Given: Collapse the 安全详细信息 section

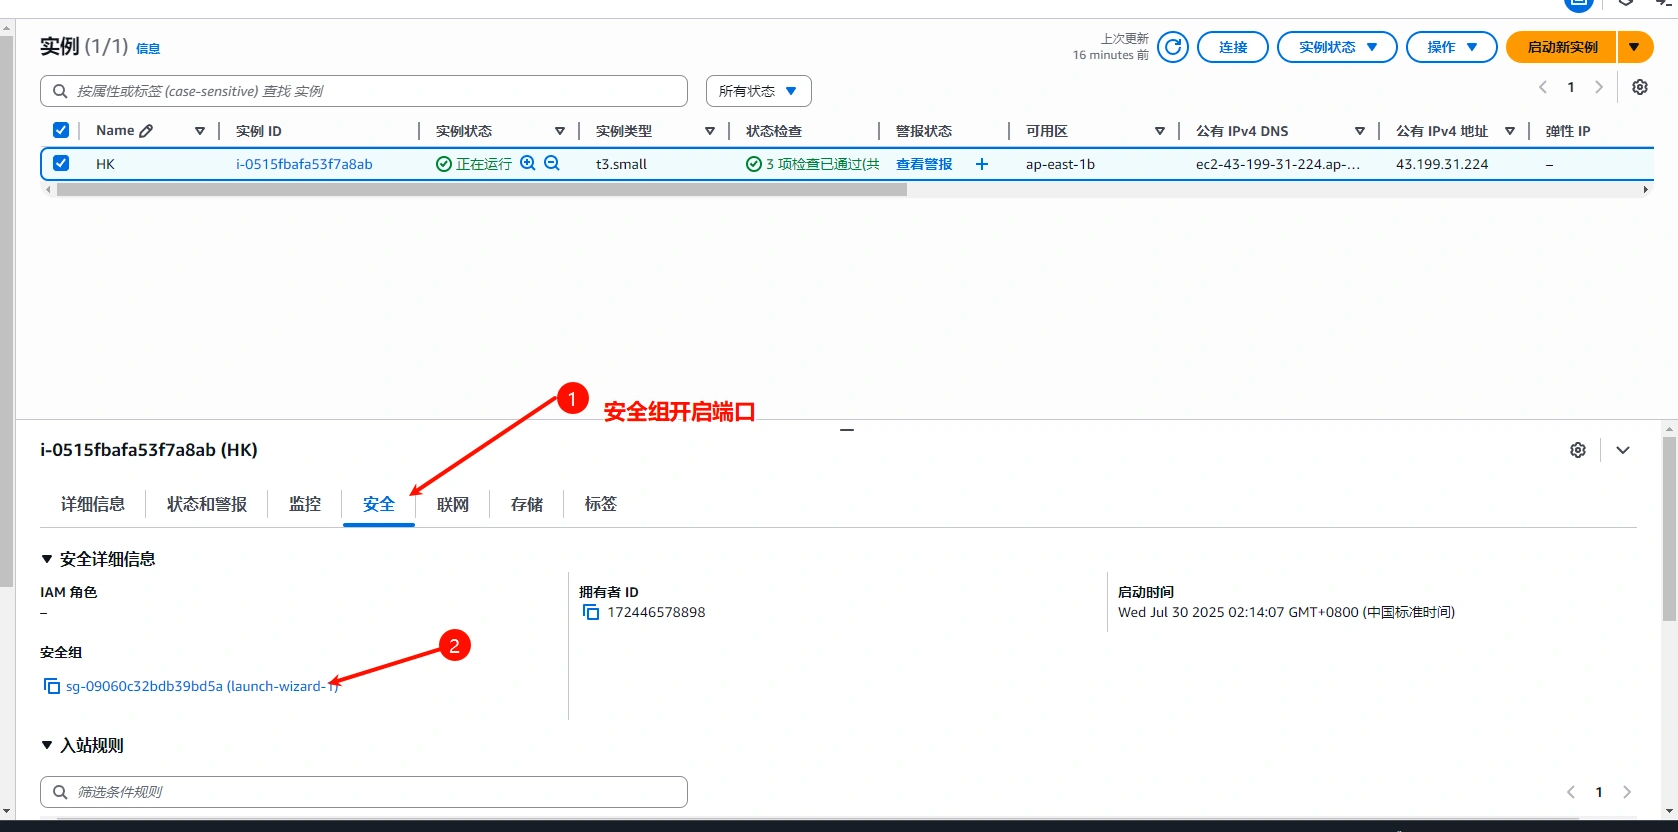Looking at the screenshot, I should (x=47, y=559).
